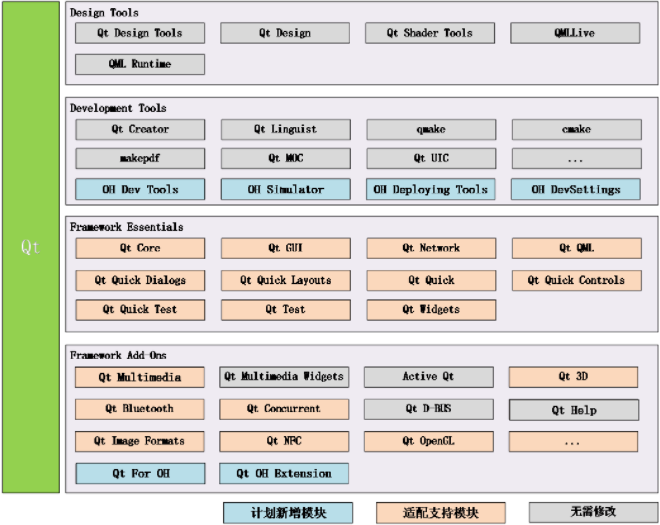This screenshot has width=660, height=525.
Task: Click the Qt D-BUS box
Action: [428, 409]
